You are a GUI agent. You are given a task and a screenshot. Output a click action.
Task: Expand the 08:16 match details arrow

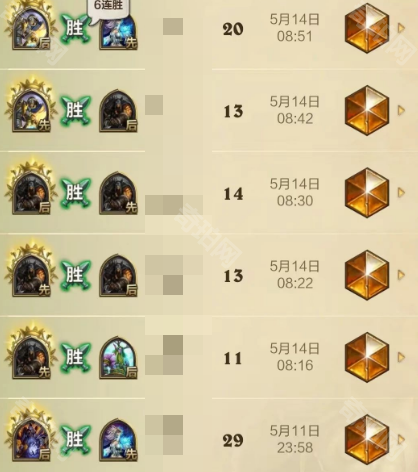point(401,357)
